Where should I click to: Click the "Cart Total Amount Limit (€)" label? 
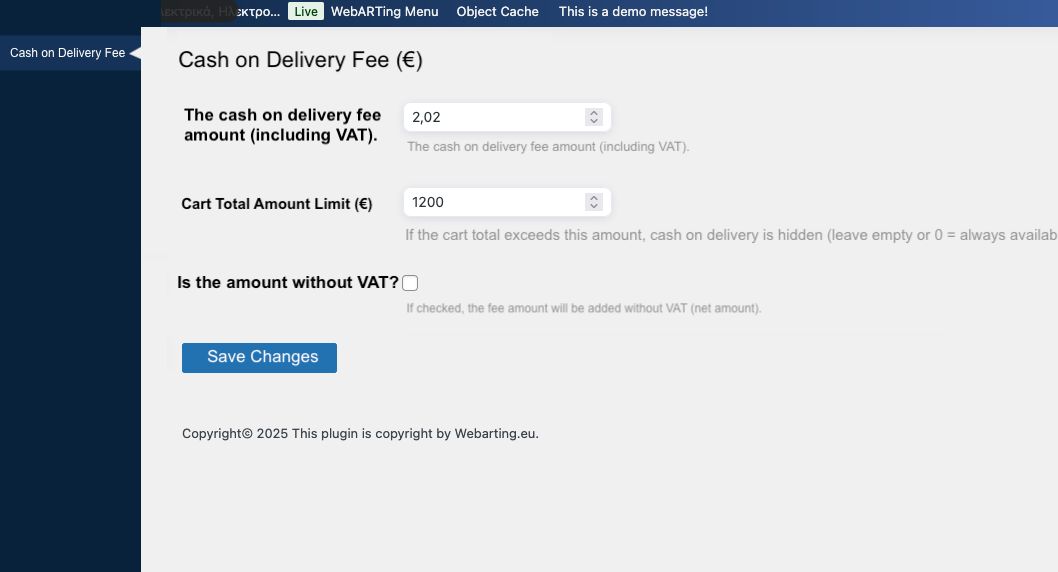pos(276,204)
